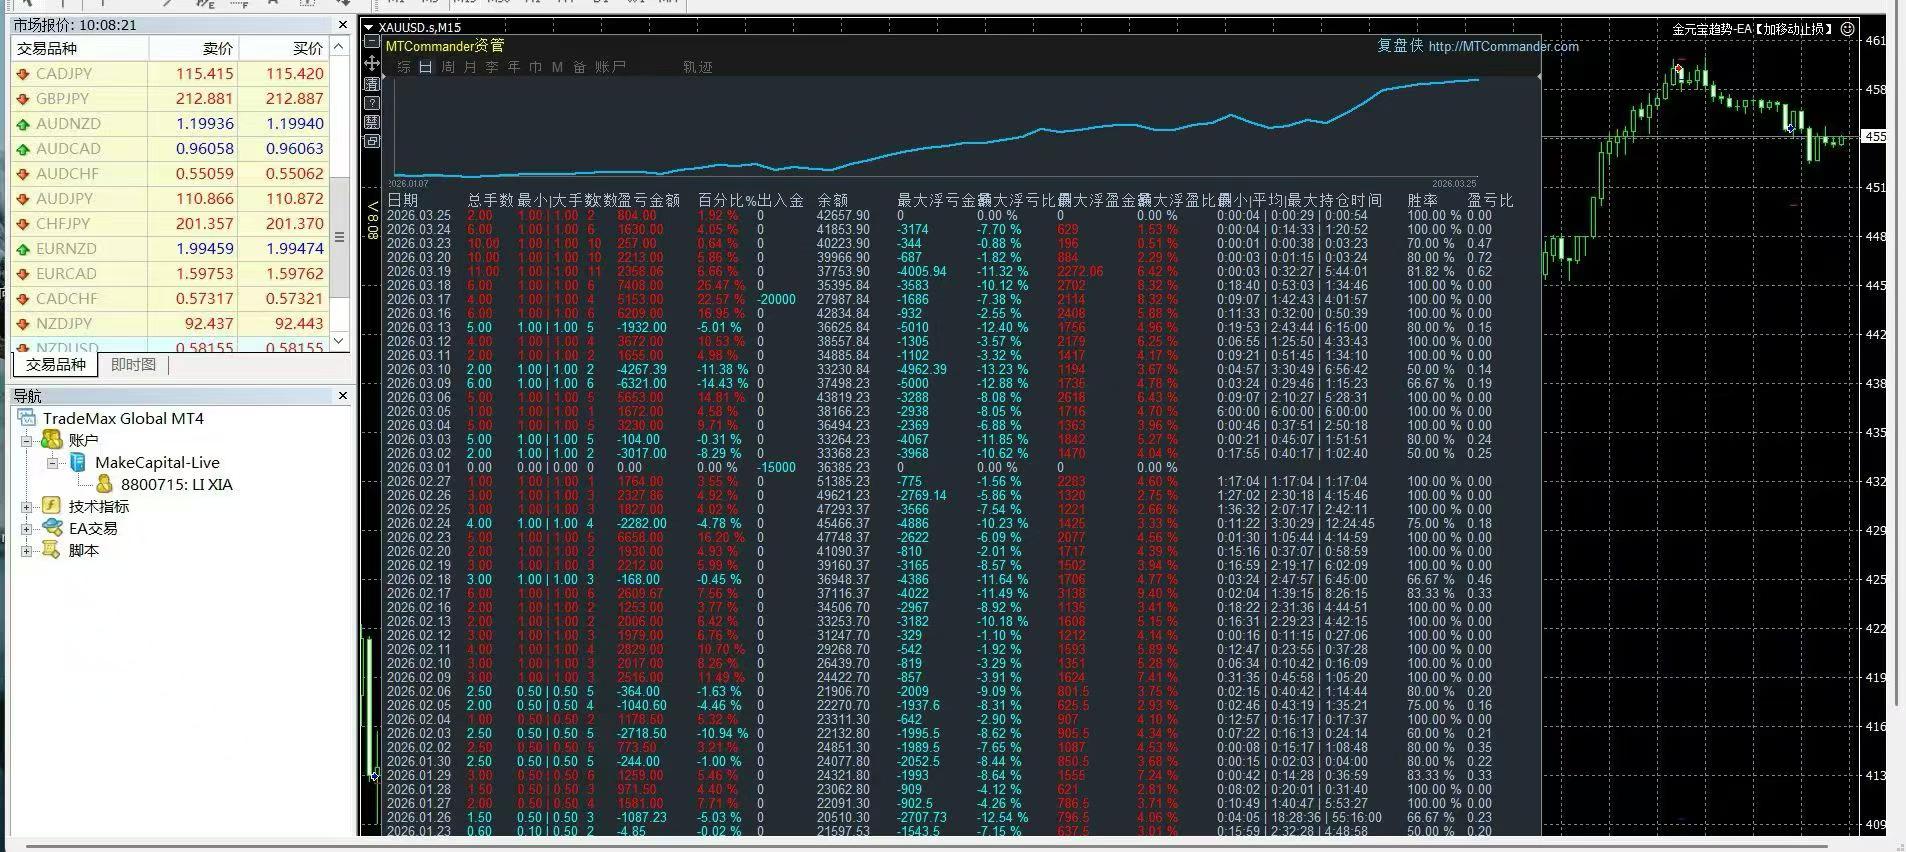Select the 8800715: LI XIA account
The height and width of the screenshot is (852, 1906).
pos(177,484)
